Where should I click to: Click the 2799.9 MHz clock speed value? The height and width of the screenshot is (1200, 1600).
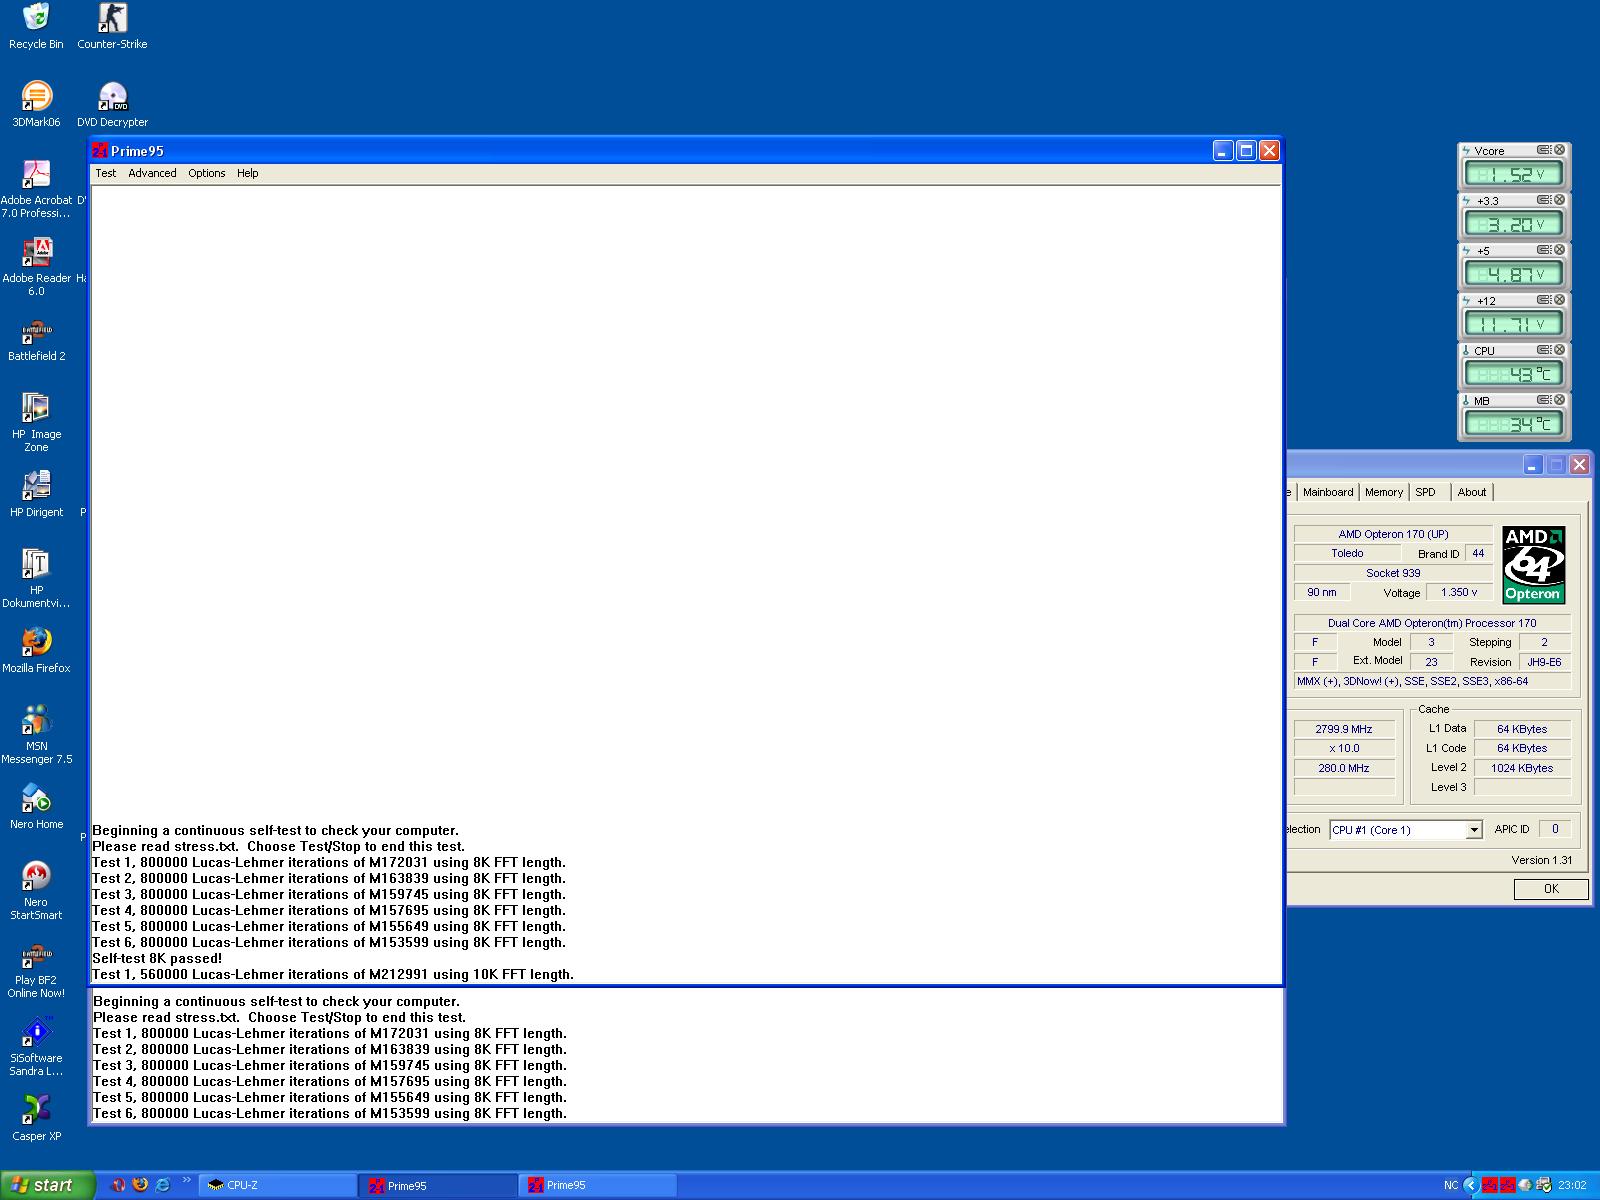(1343, 729)
